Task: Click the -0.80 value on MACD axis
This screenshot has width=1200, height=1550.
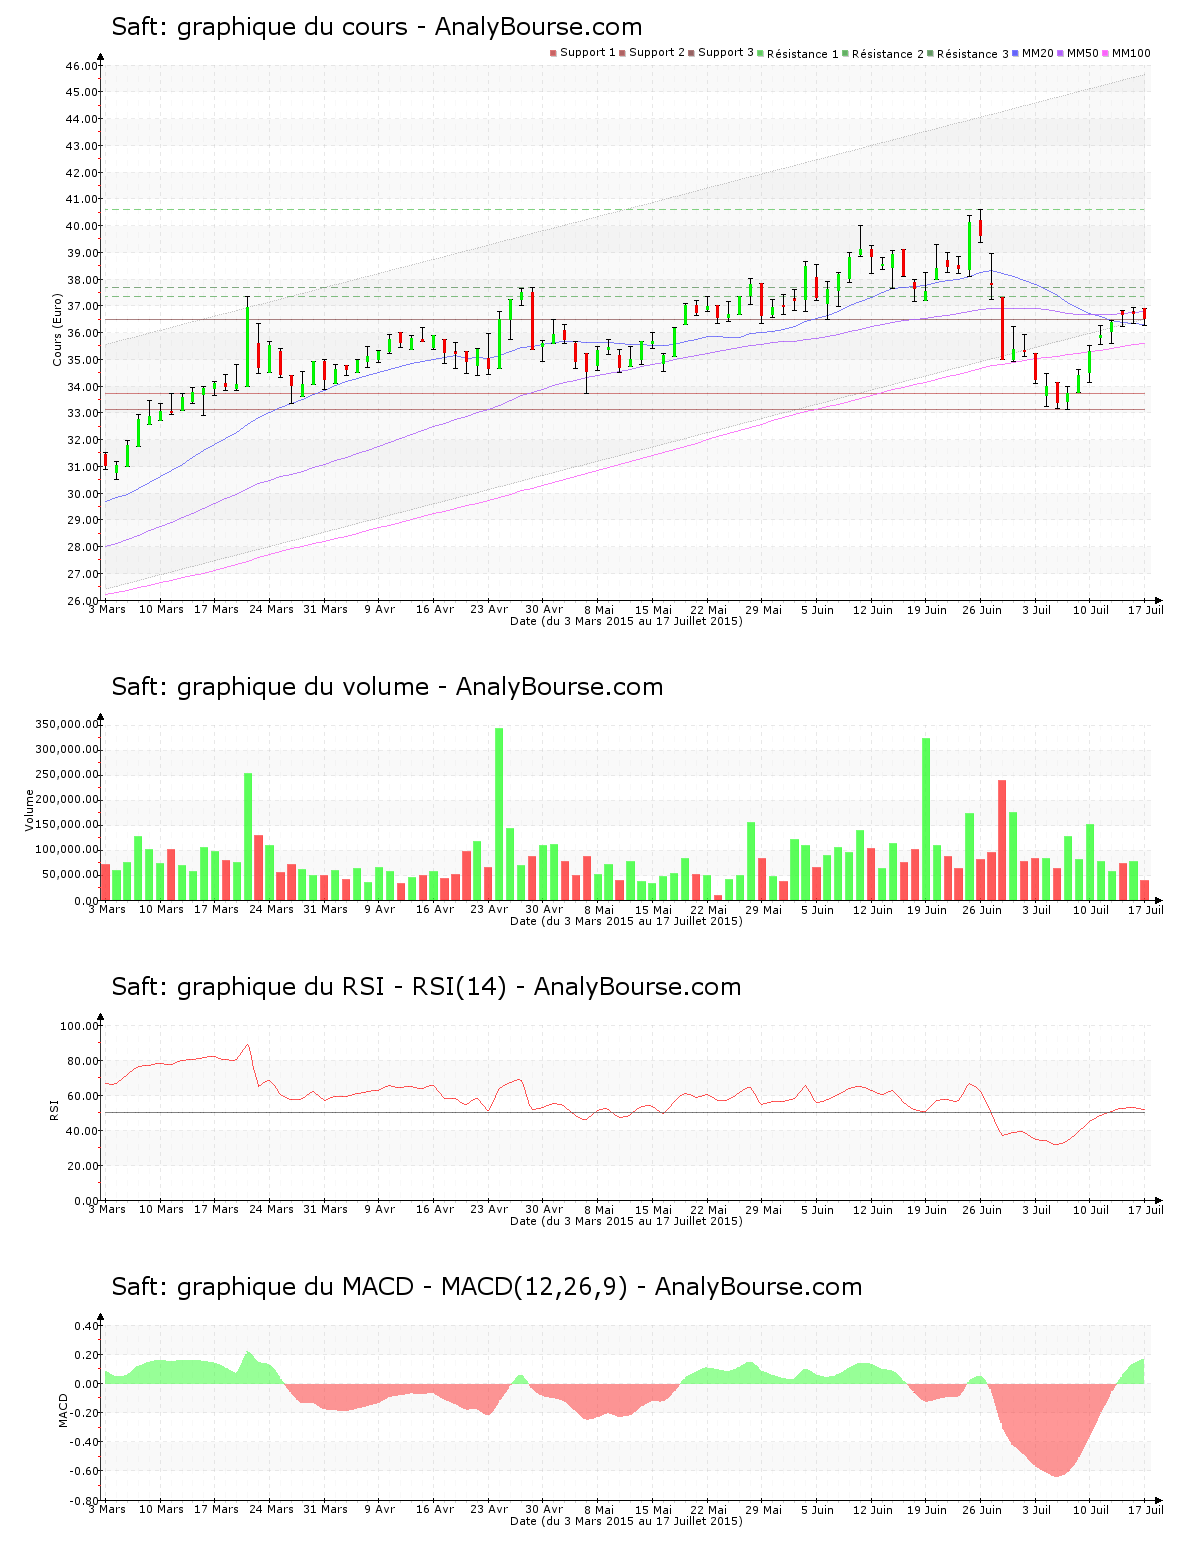Action: (84, 1501)
